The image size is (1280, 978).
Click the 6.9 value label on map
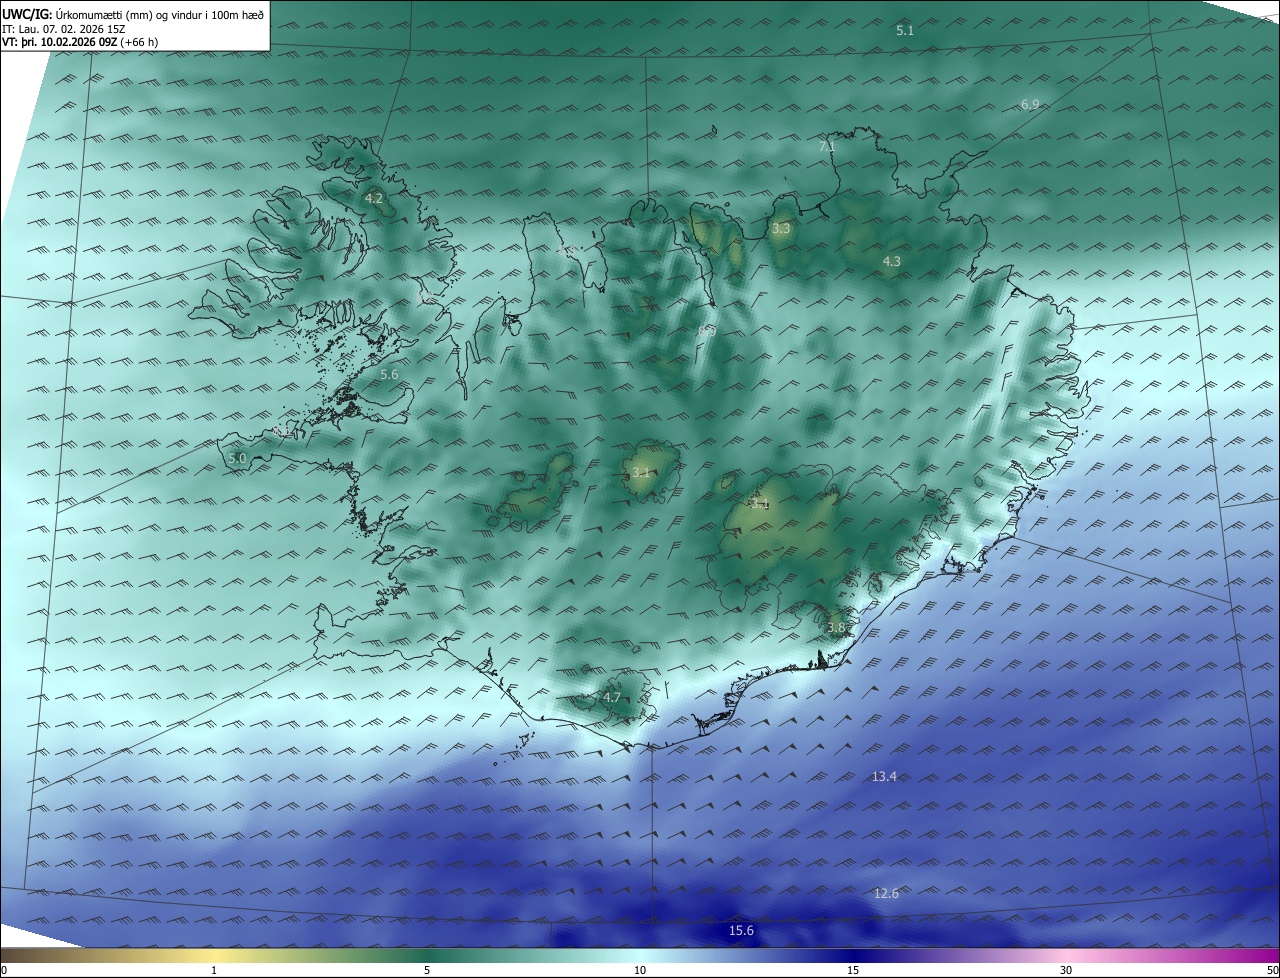pyautogui.click(x=1030, y=104)
